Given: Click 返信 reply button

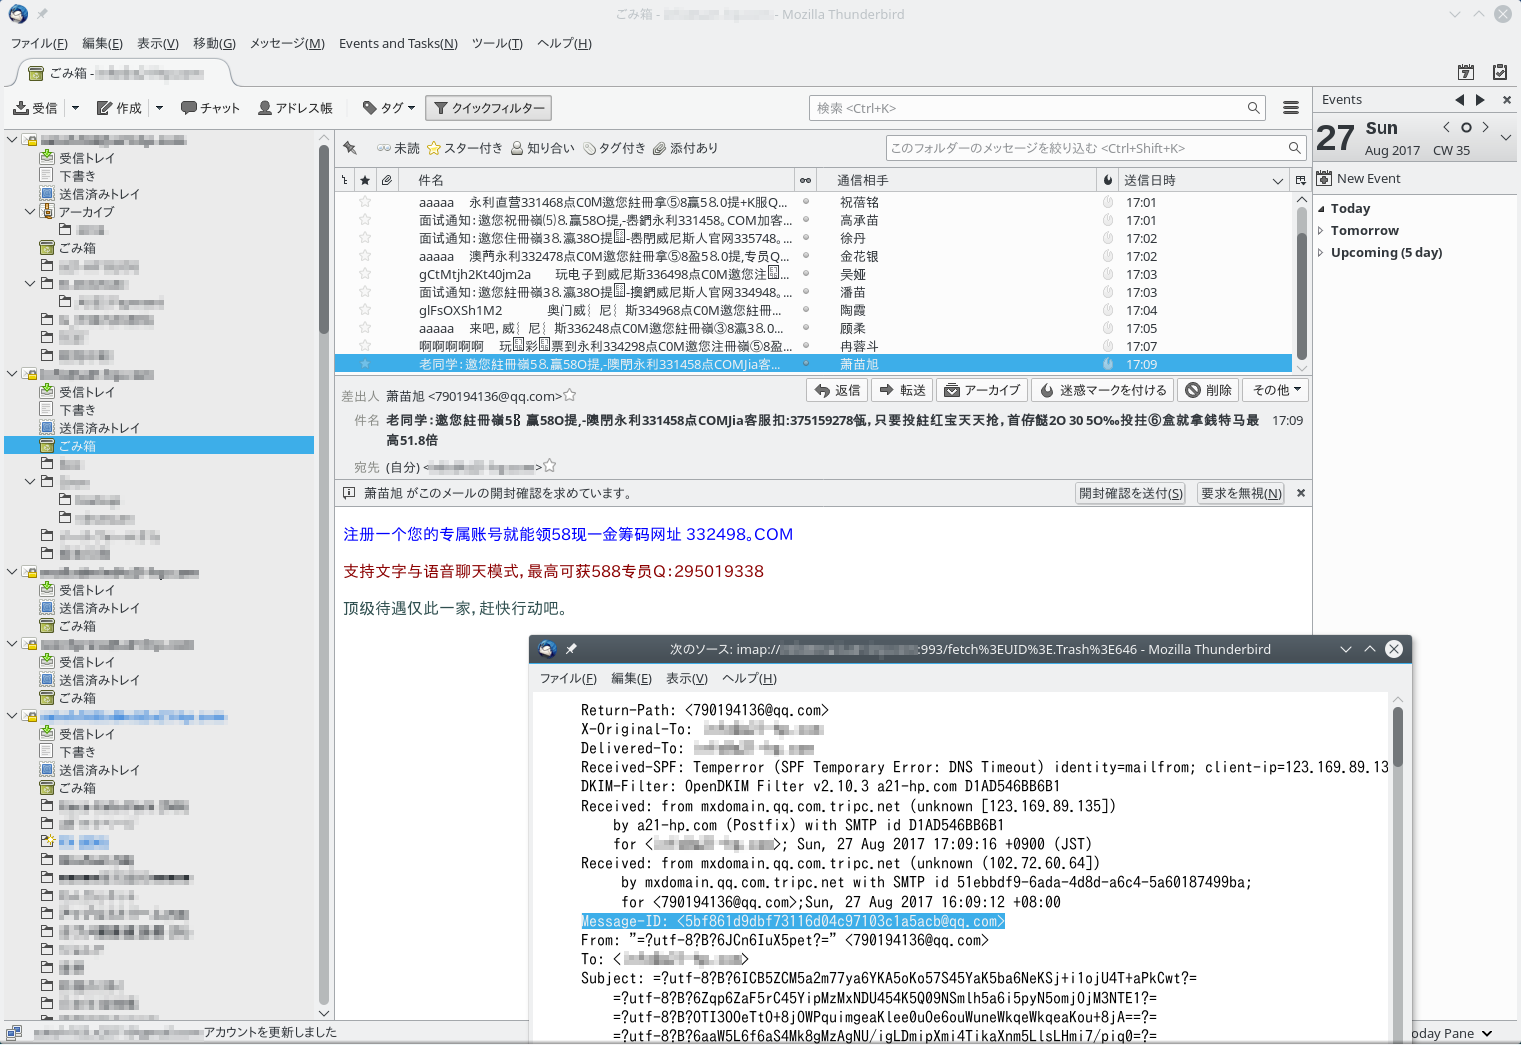Looking at the screenshot, I should click(x=837, y=390).
